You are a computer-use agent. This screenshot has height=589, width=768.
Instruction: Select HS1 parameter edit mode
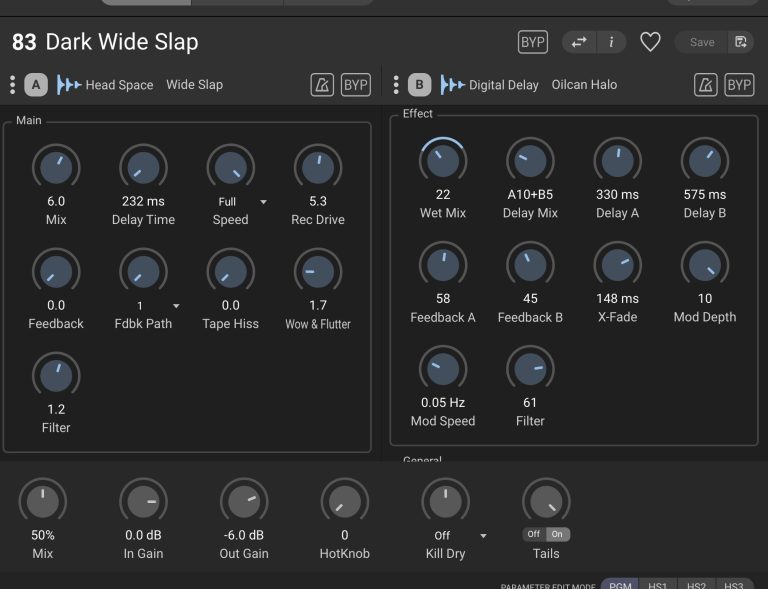(657, 585)
